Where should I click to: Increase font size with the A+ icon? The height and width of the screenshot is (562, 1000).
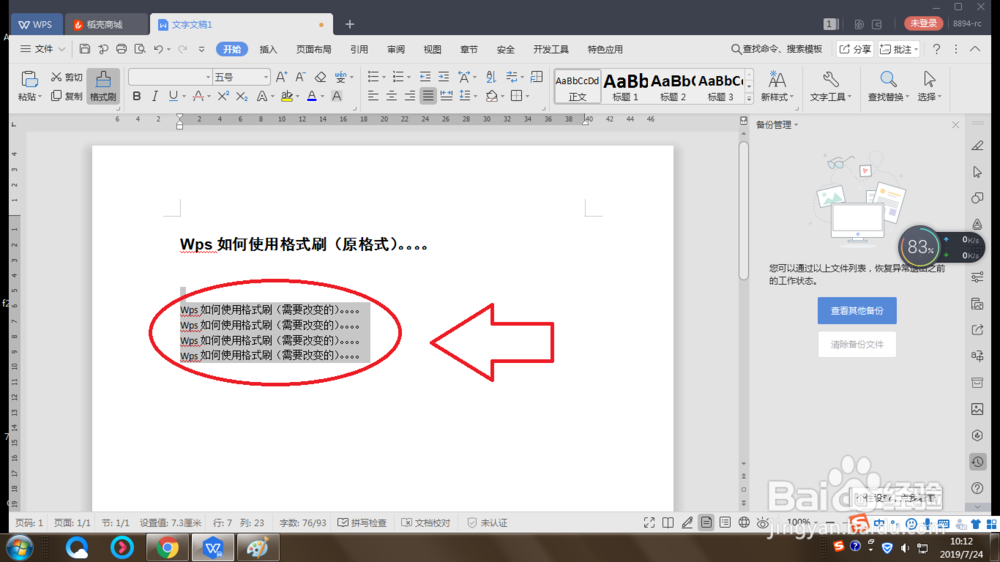281,77
